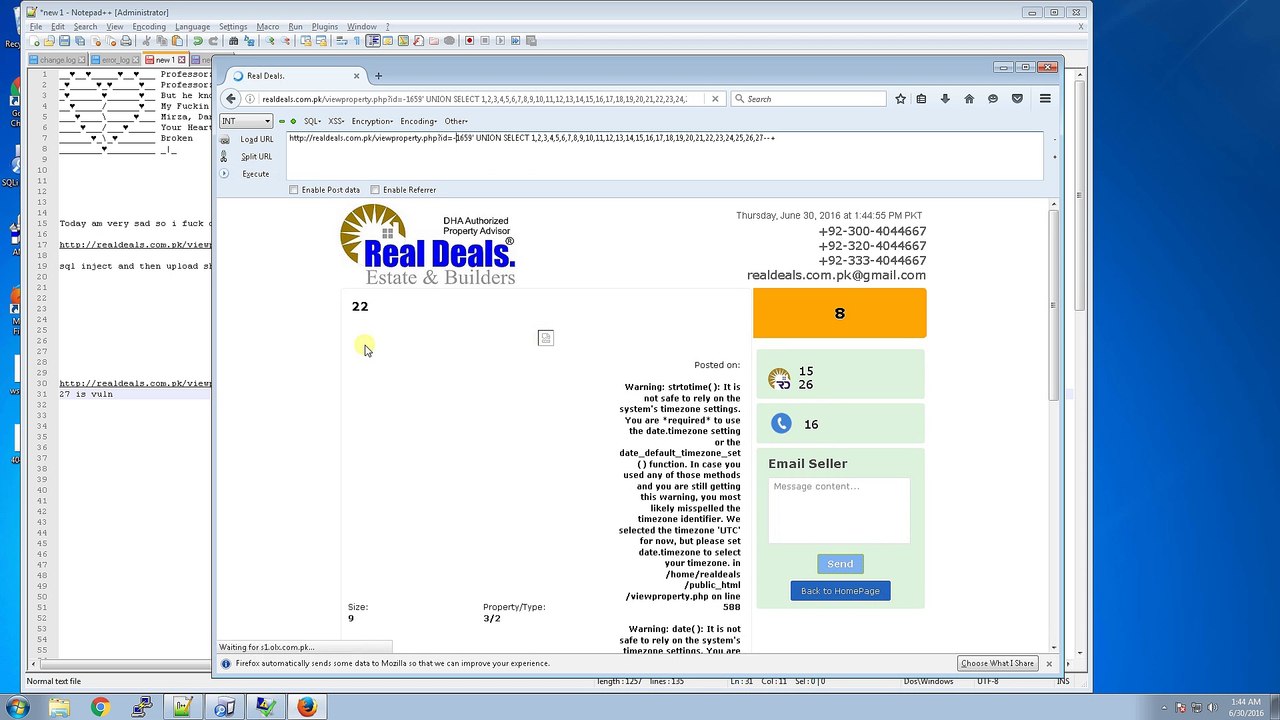
Task: Click Notepad++ Print toolbar icon
Action: point(126,41)
